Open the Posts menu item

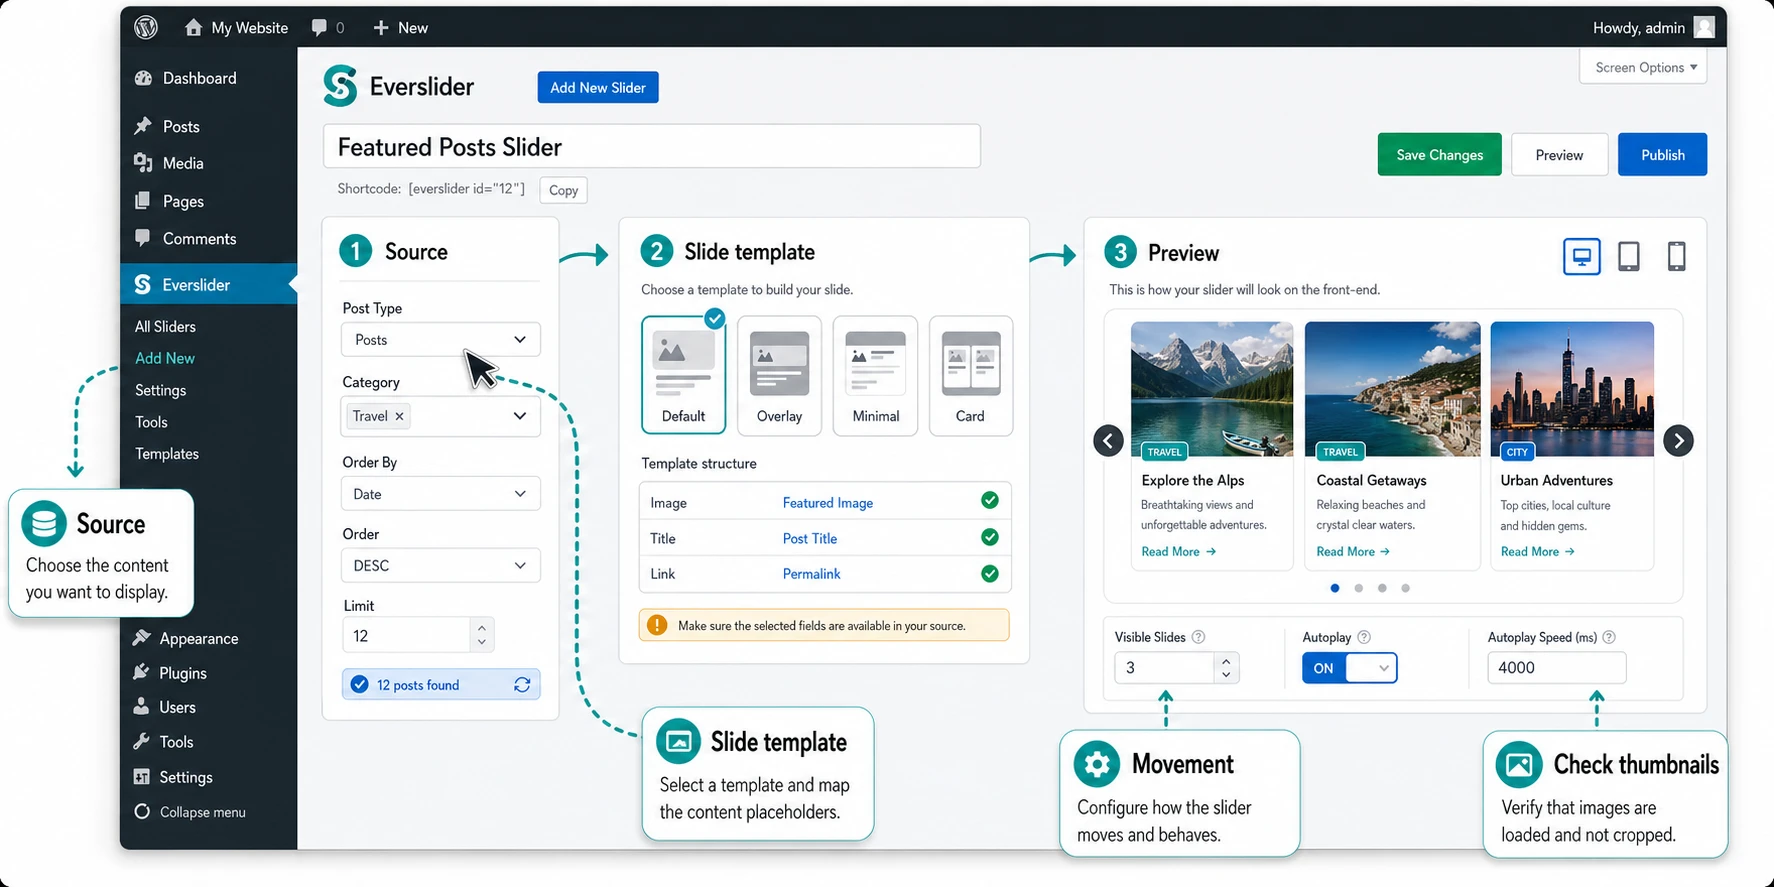[181, 126]
